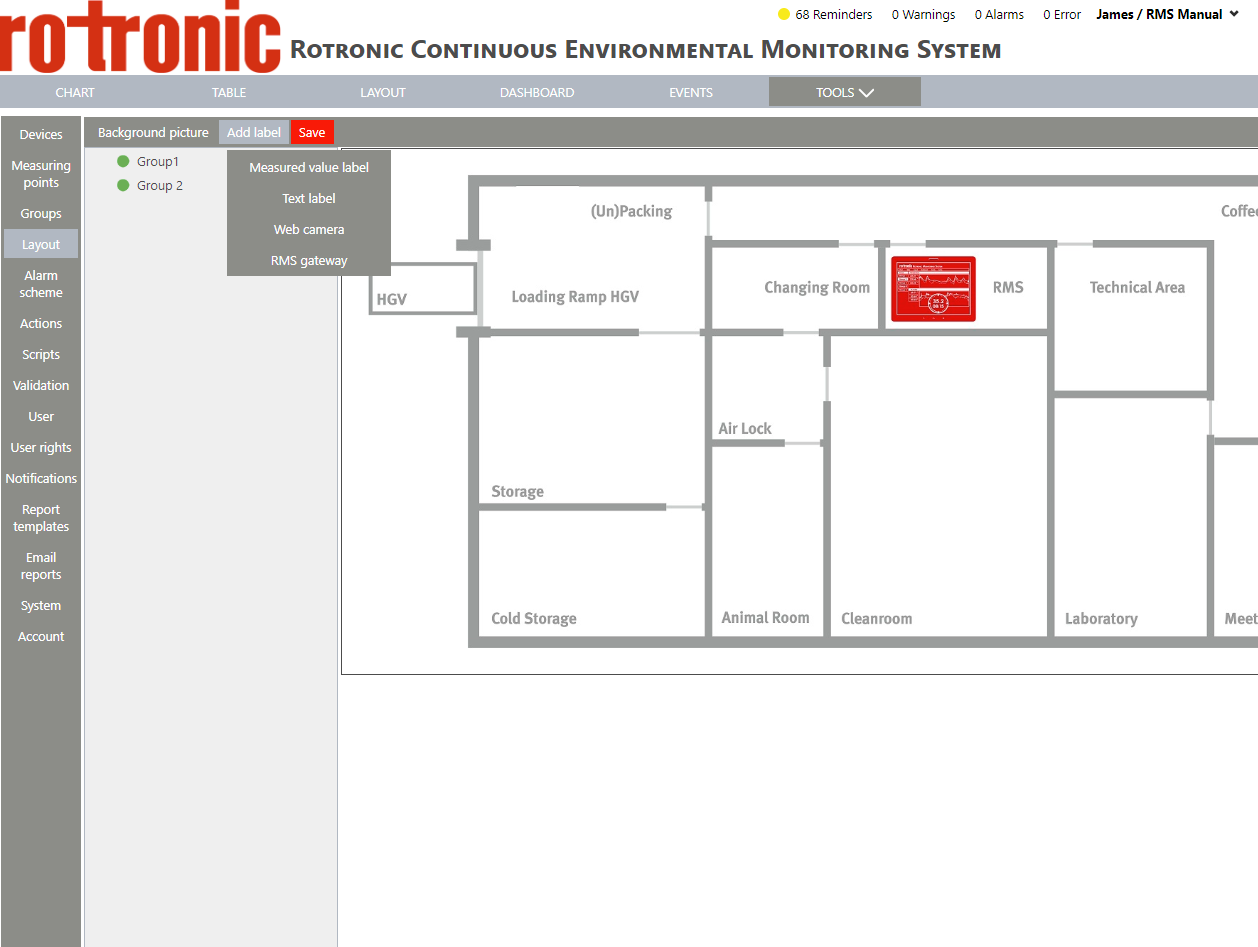Image resolution: width=1258 pixels, height=947 pixels.
Task: Choose Measured value label from menu
Action: 309,167
